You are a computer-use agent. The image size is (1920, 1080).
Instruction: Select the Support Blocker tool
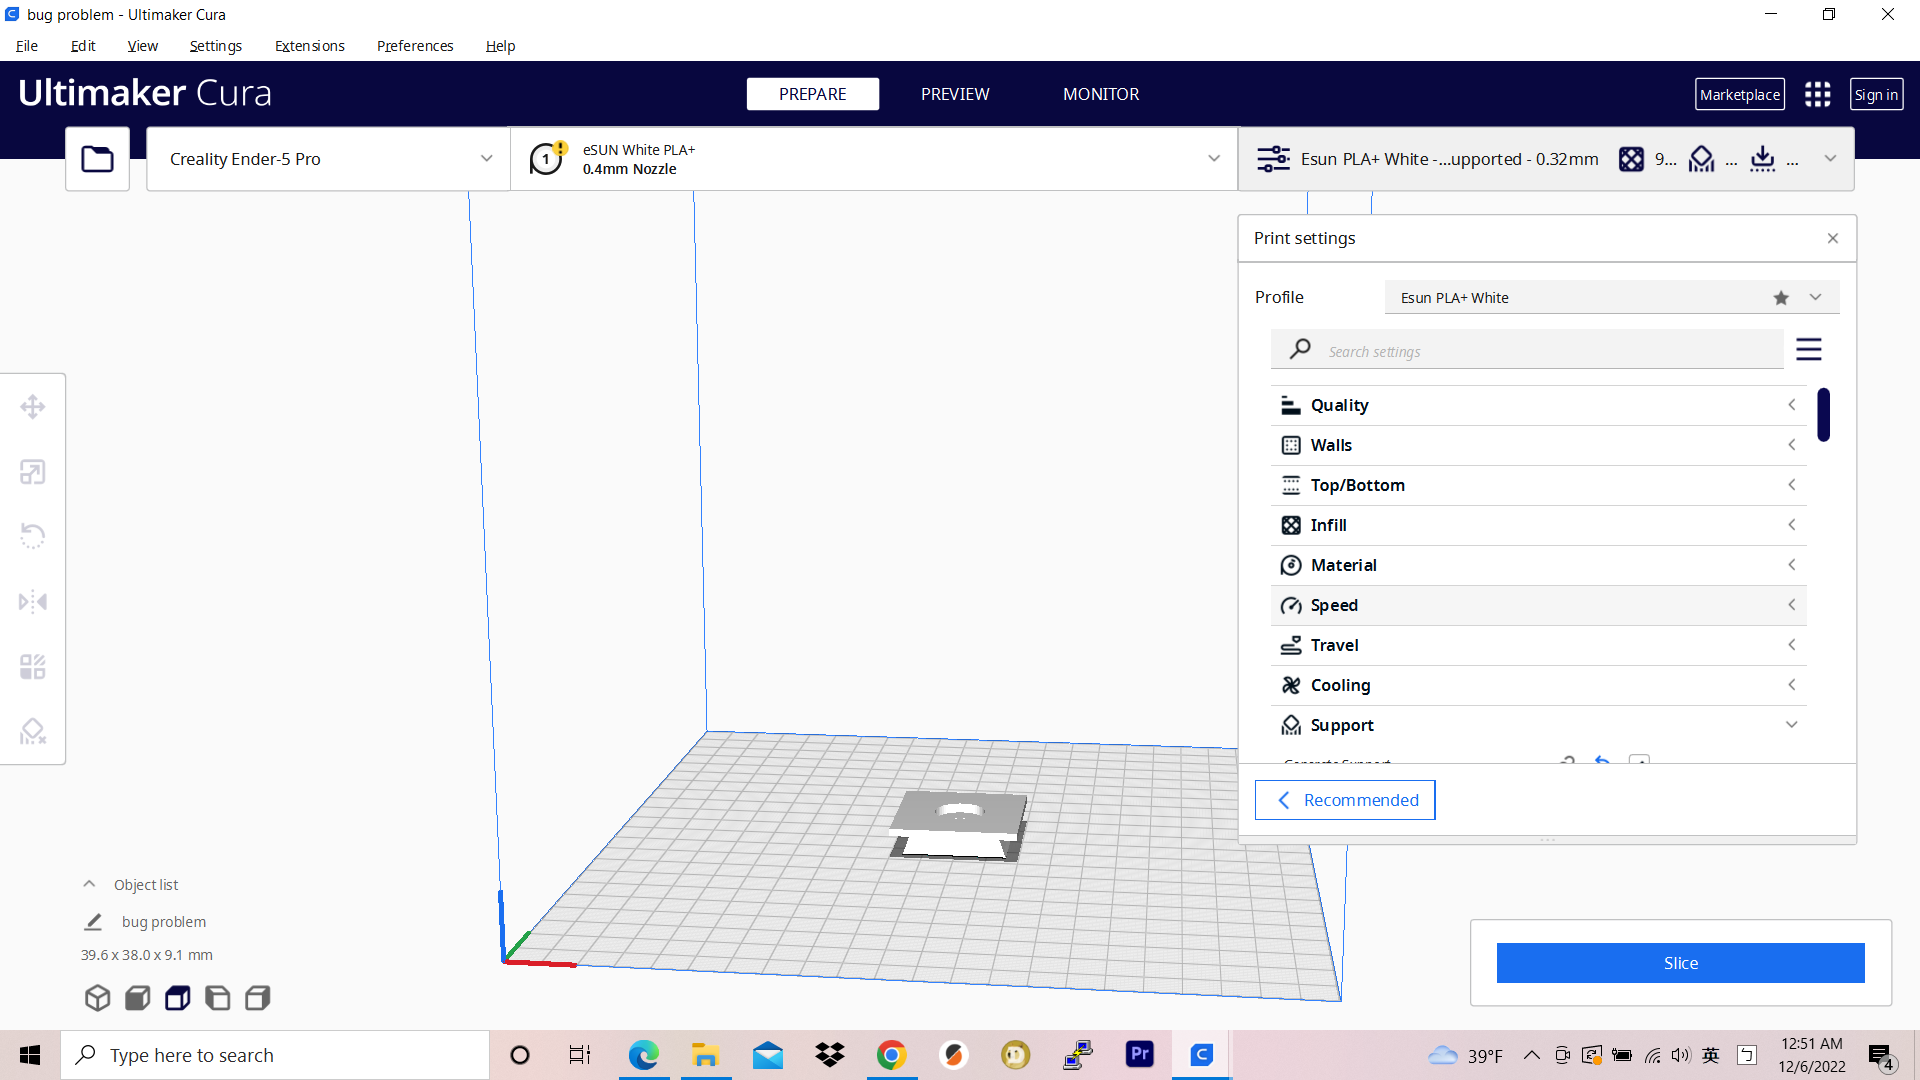33,732
